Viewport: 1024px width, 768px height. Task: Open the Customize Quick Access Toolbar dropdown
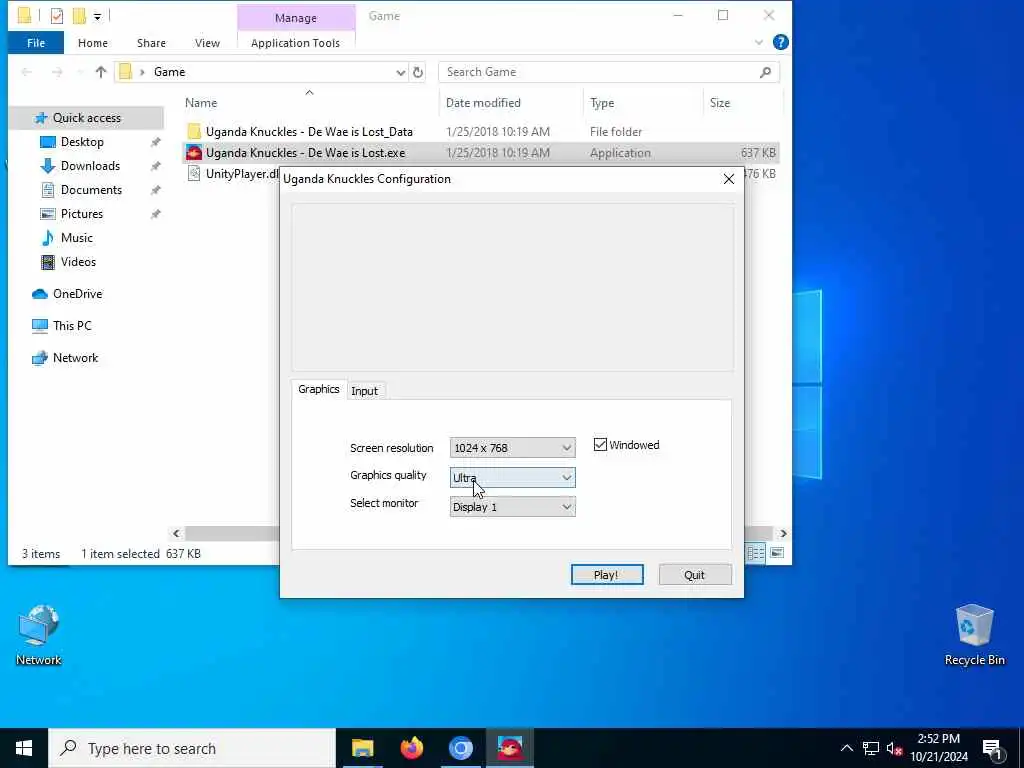click(97, 16)
